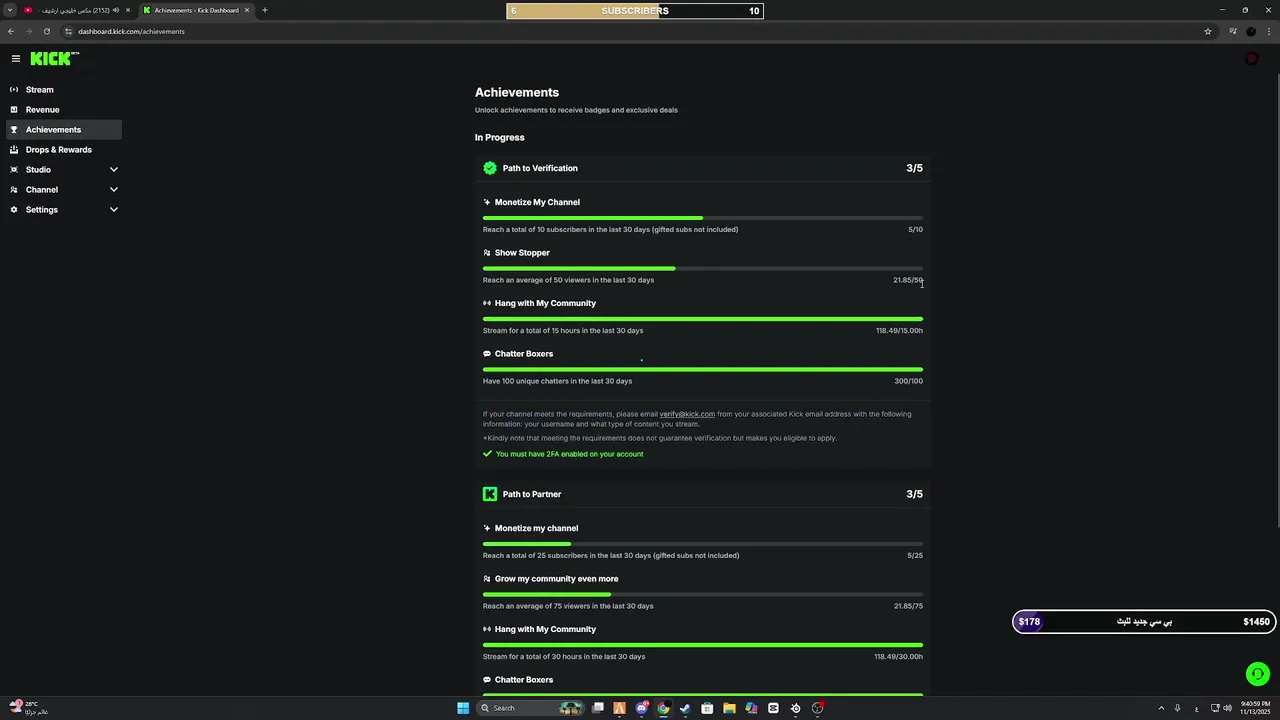The height and width of the screenshot is (720, 1280).
Task: Open the Chrome three-dot menu
Action: (1269, 31)
